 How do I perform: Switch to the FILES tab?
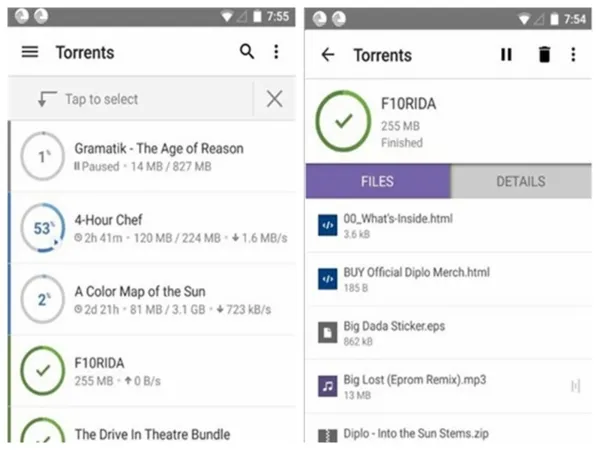[378, 181]
